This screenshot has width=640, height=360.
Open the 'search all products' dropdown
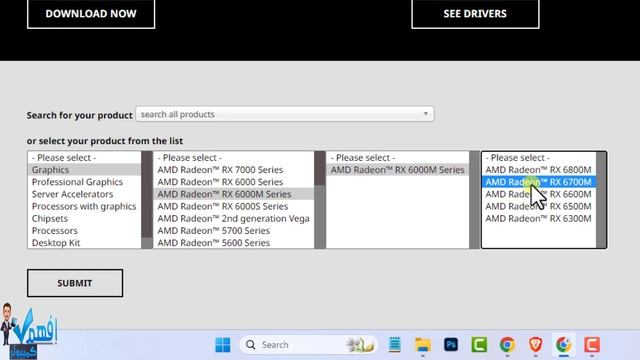click(284, 114)
